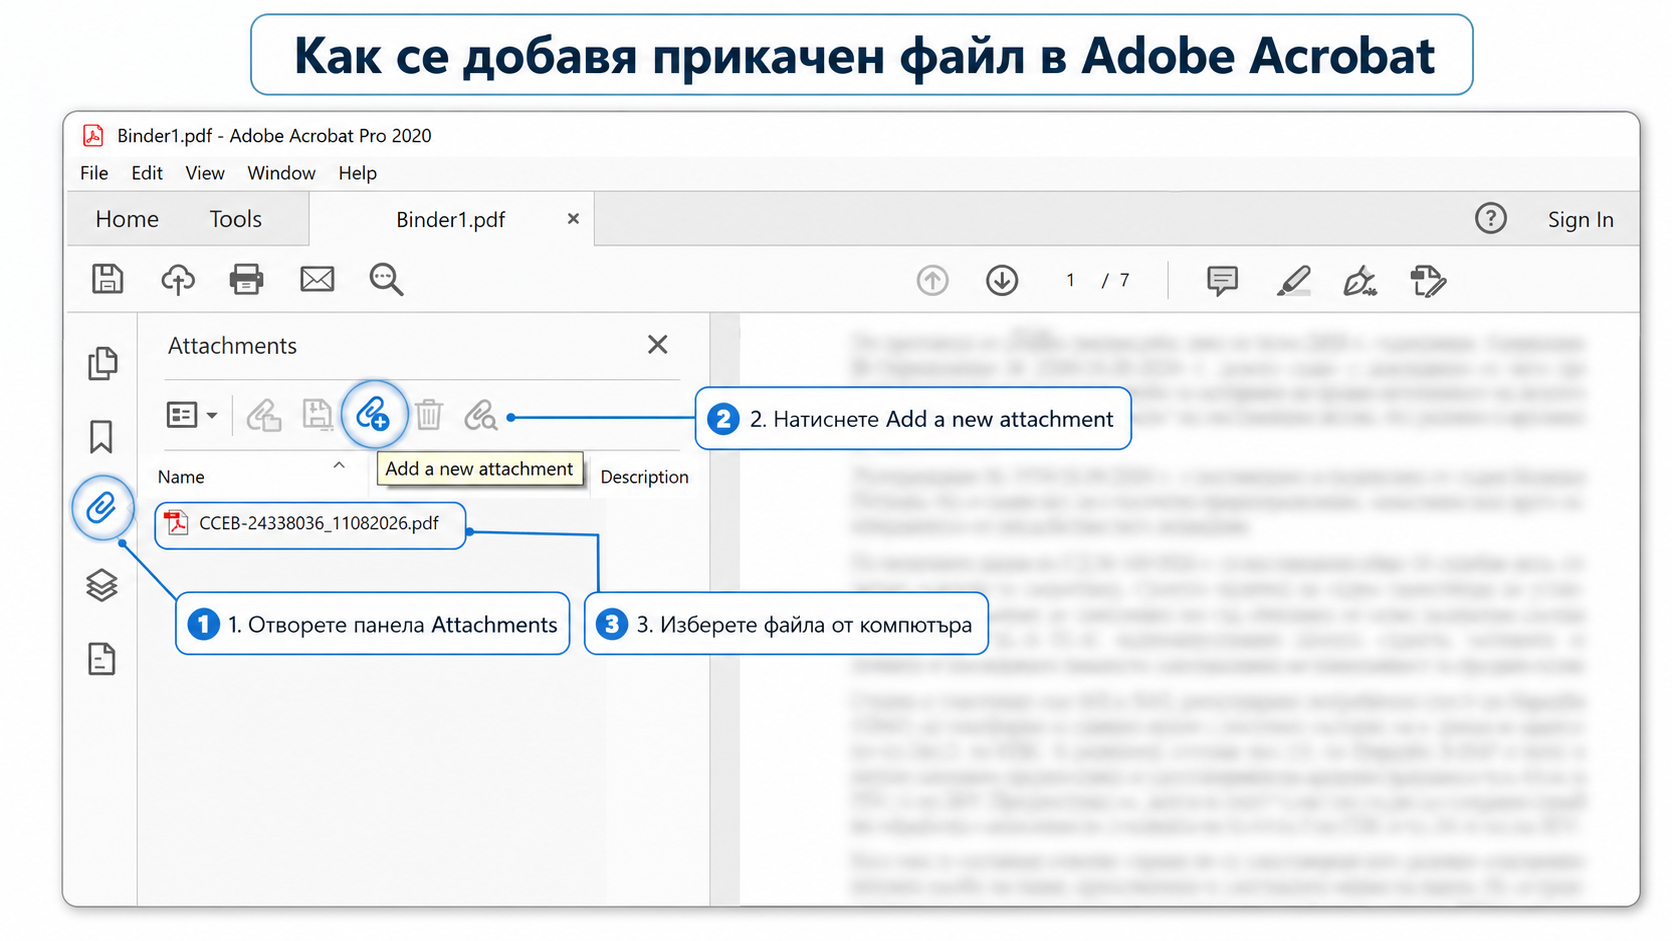1672x941 pixels.
Task: Click Open file in native application icon
Action: [x=264, y=415]
